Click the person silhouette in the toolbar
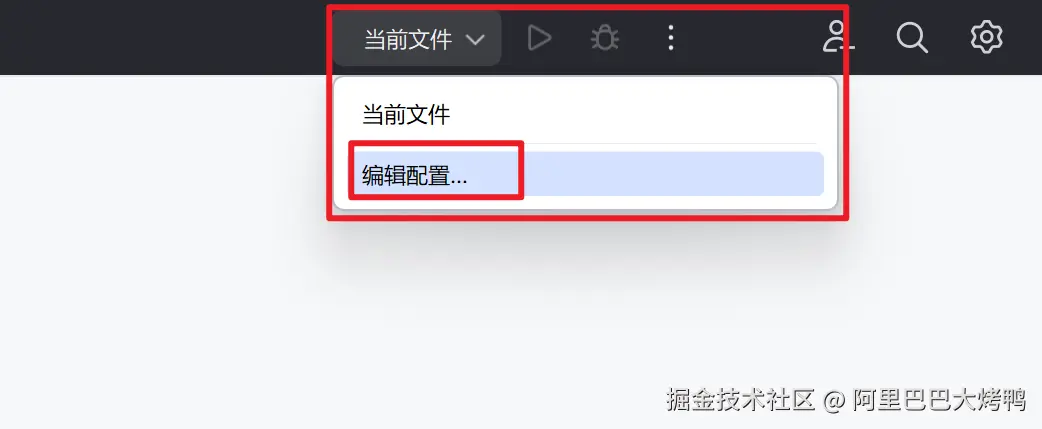This screenshot has height=429, width=1042. tap(839, 37)
